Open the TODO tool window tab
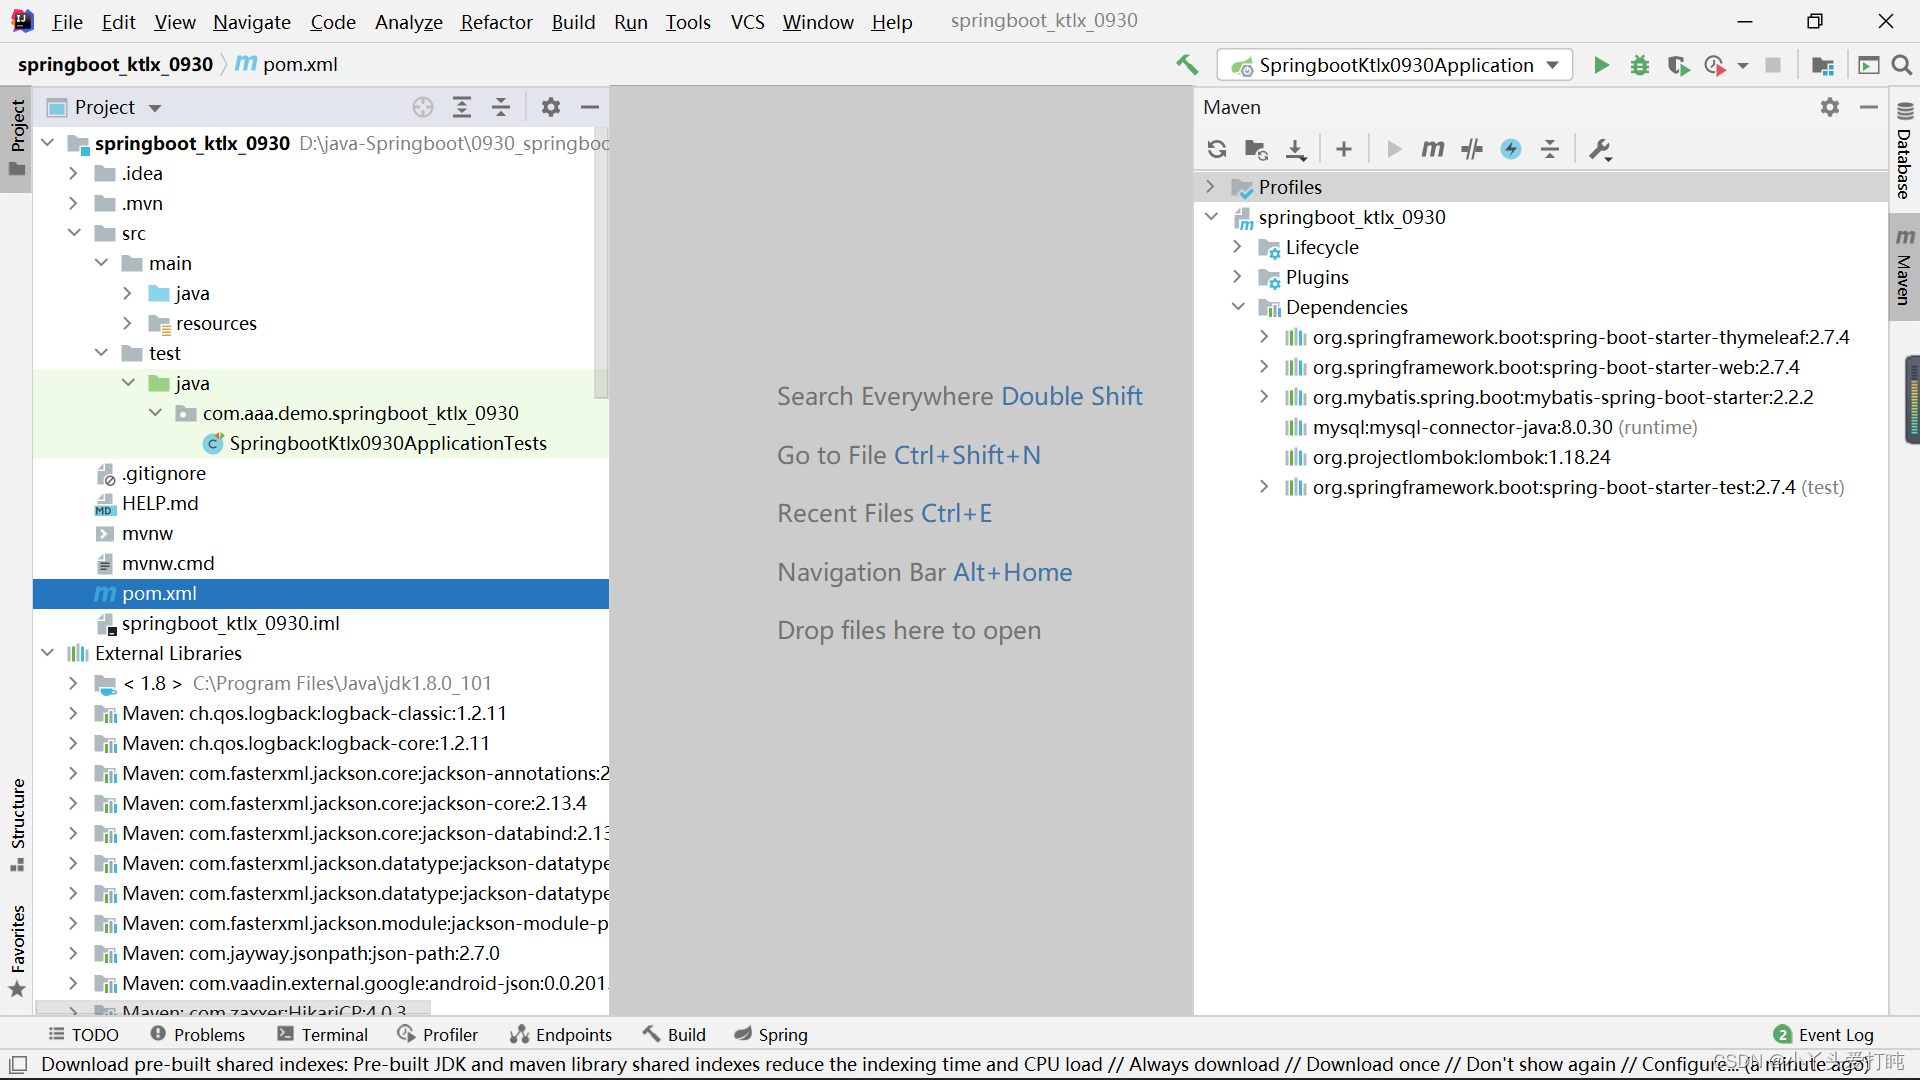 click(84, 1034)
